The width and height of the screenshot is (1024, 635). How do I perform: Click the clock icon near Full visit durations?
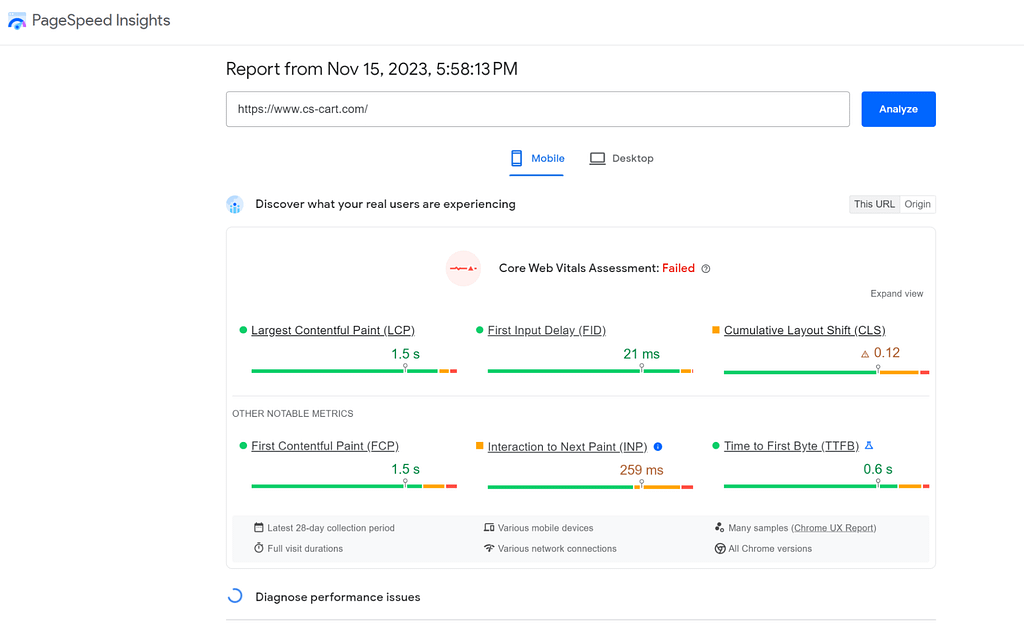pyautogui.click(x=257, y=548)
